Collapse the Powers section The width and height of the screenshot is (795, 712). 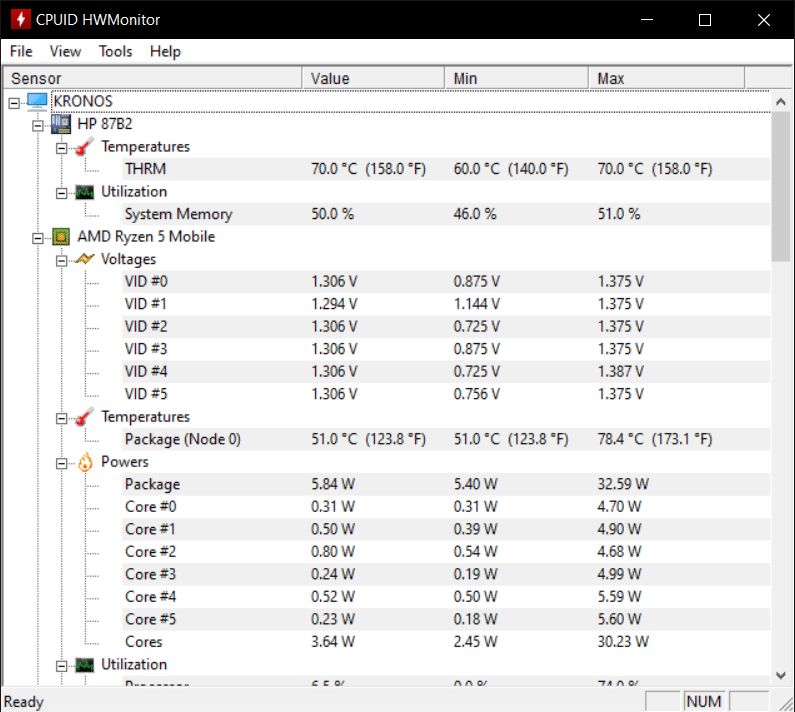coord(61,464)
